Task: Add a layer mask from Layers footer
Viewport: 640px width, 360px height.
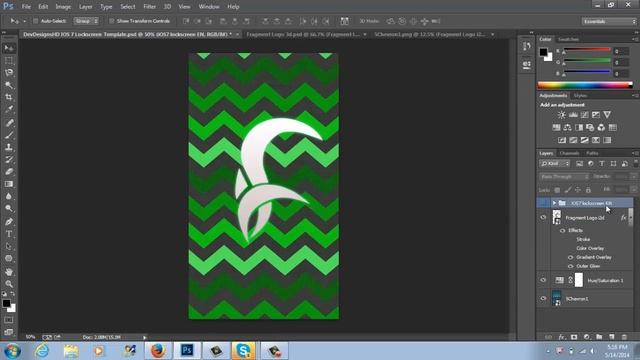Action: pyautogui.click(x=574, y=337)
